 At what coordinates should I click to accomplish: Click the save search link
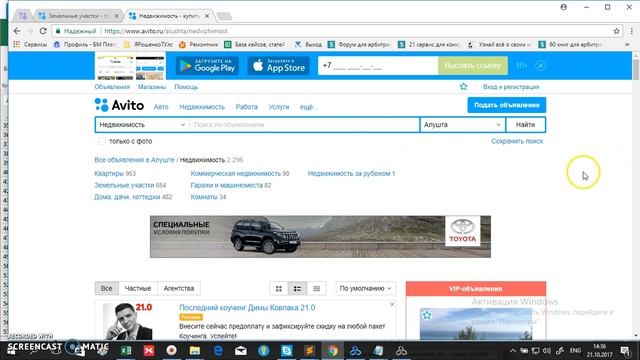(517, 141)
